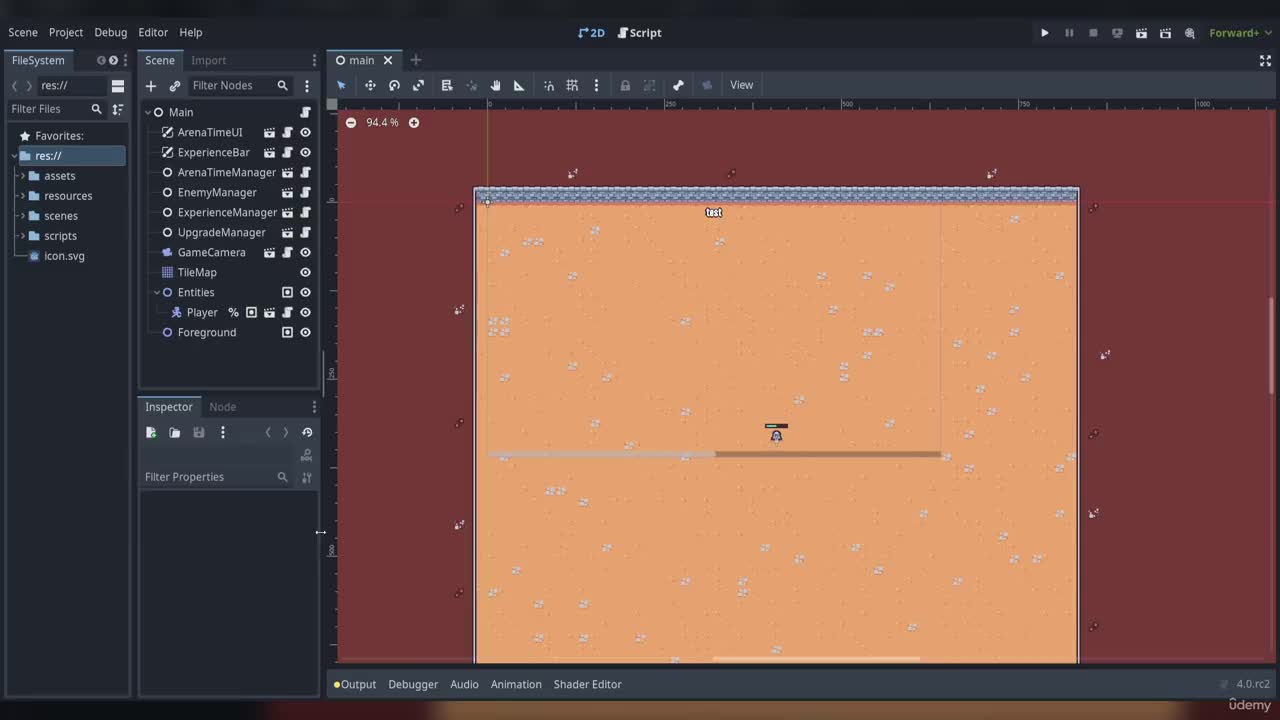This screenshot has width=1280, height=720.
Task: Open ArenaTimeUI scene in editor icon
Action: [269, 132]
